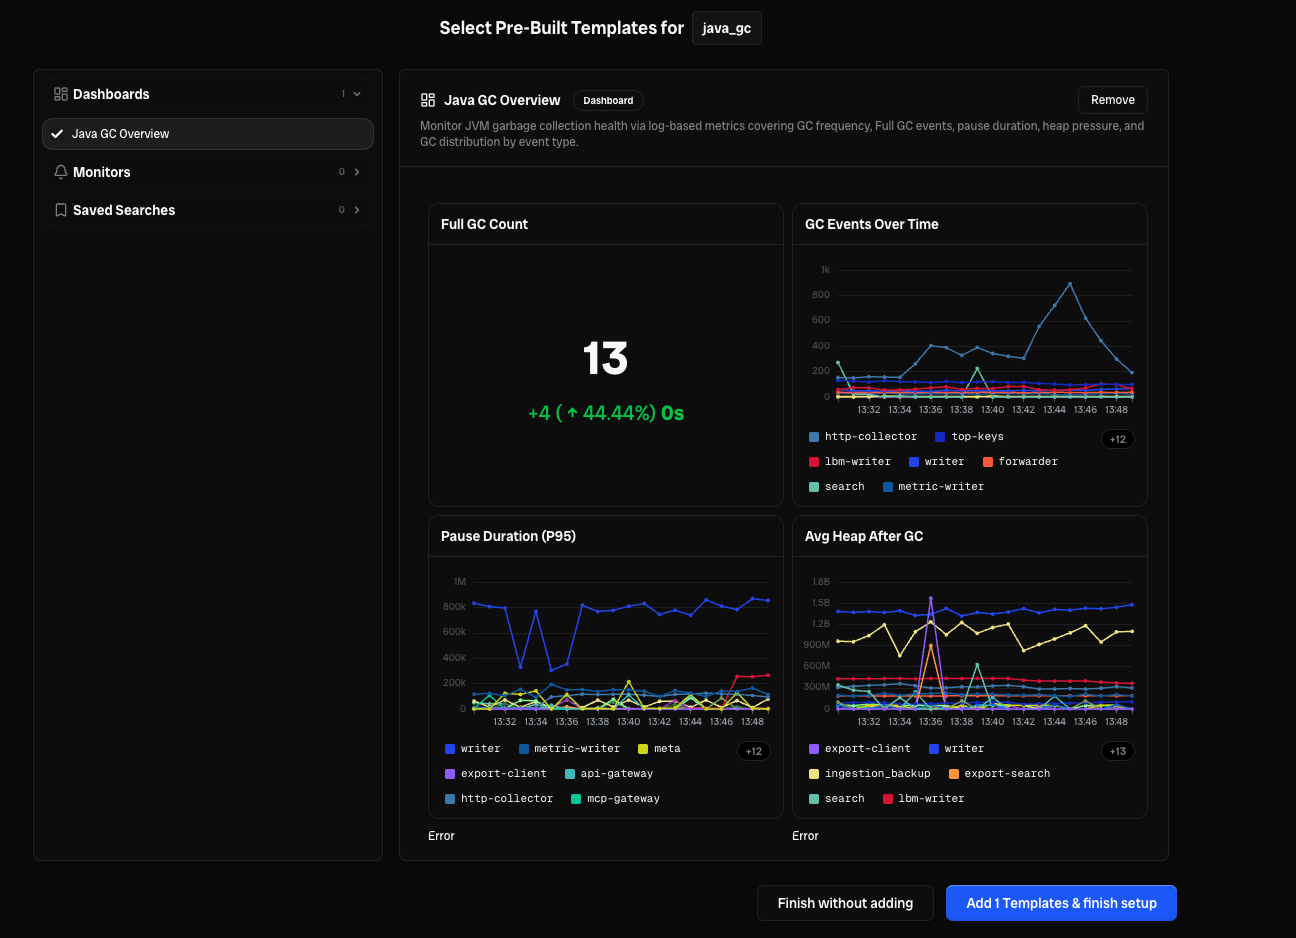This screenshot has height=938, width=1296.
Task: Click http-collector label in Pause Duration legend
Action: tap(507, 799)
